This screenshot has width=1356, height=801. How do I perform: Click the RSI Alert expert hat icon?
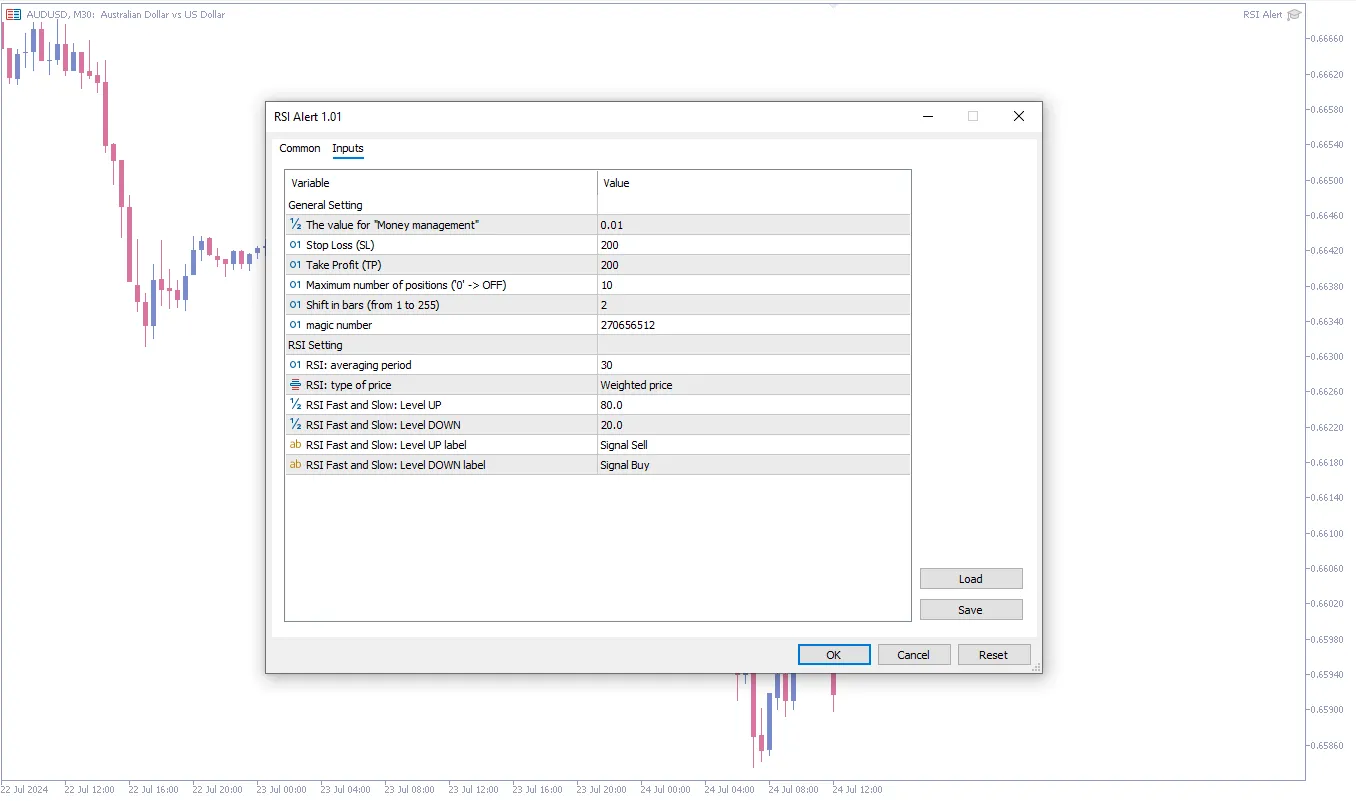coord(1294,15)
